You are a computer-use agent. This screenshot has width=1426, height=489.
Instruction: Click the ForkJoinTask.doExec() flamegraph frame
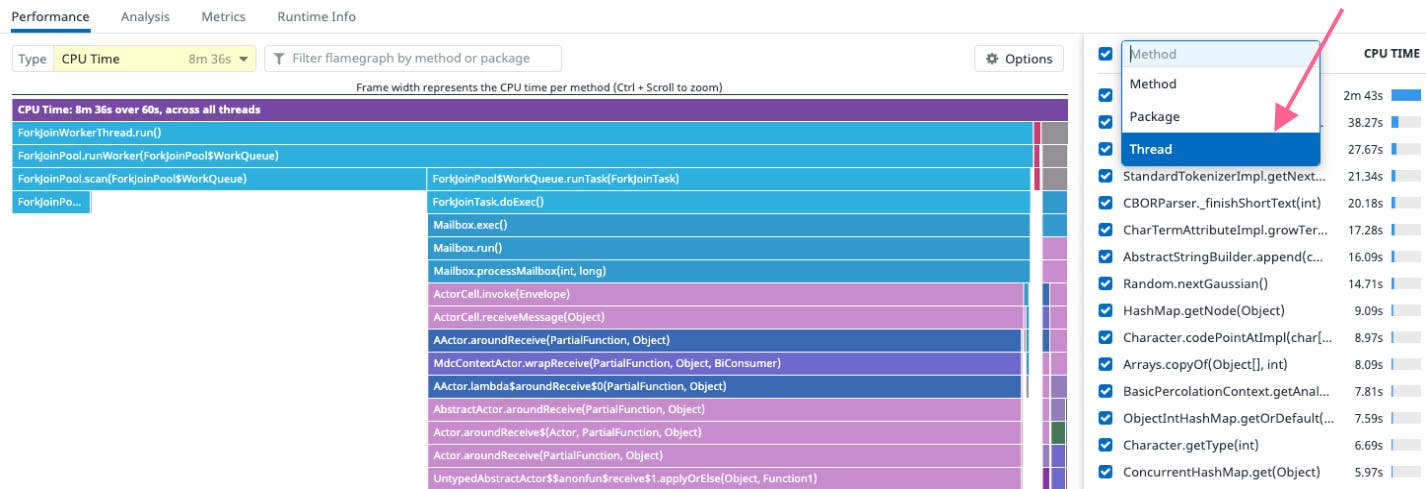pos(727,202)
